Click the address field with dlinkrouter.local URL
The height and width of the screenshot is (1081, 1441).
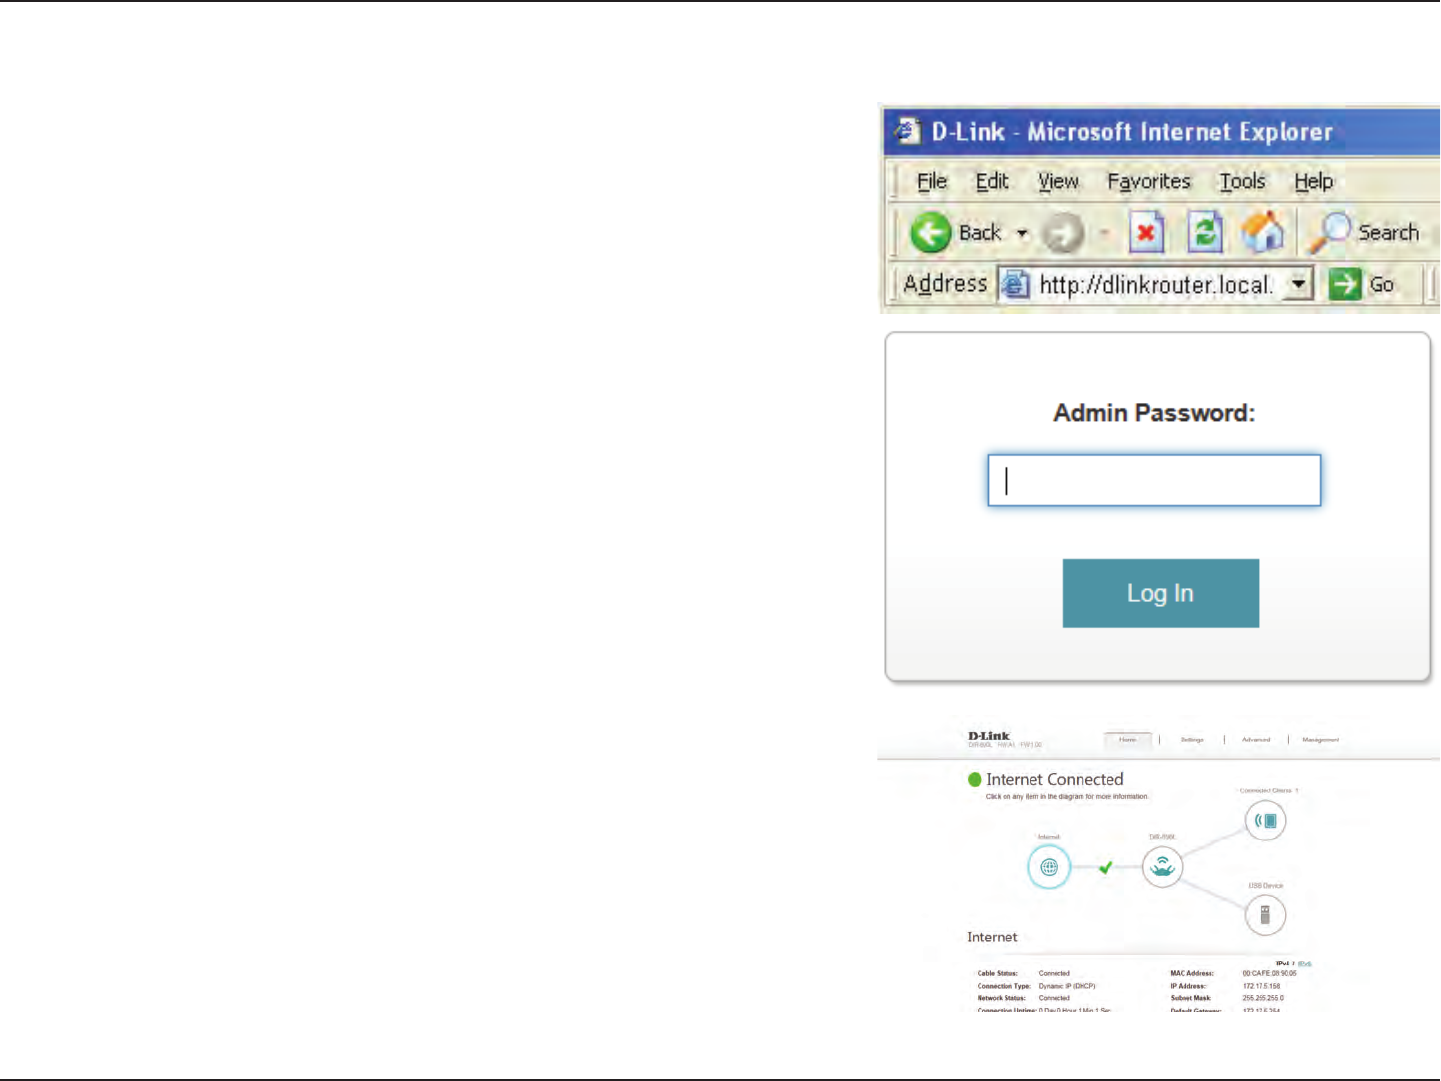coord(1155,285)
